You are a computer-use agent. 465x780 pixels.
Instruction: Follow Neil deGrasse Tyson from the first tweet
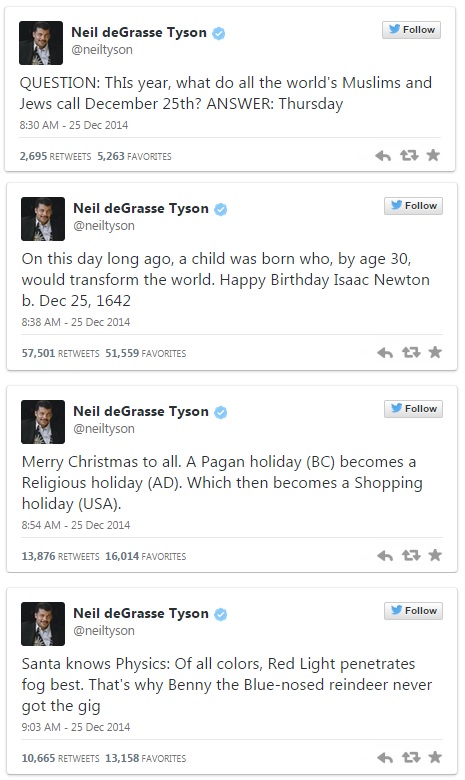click(x=411, y=30)
